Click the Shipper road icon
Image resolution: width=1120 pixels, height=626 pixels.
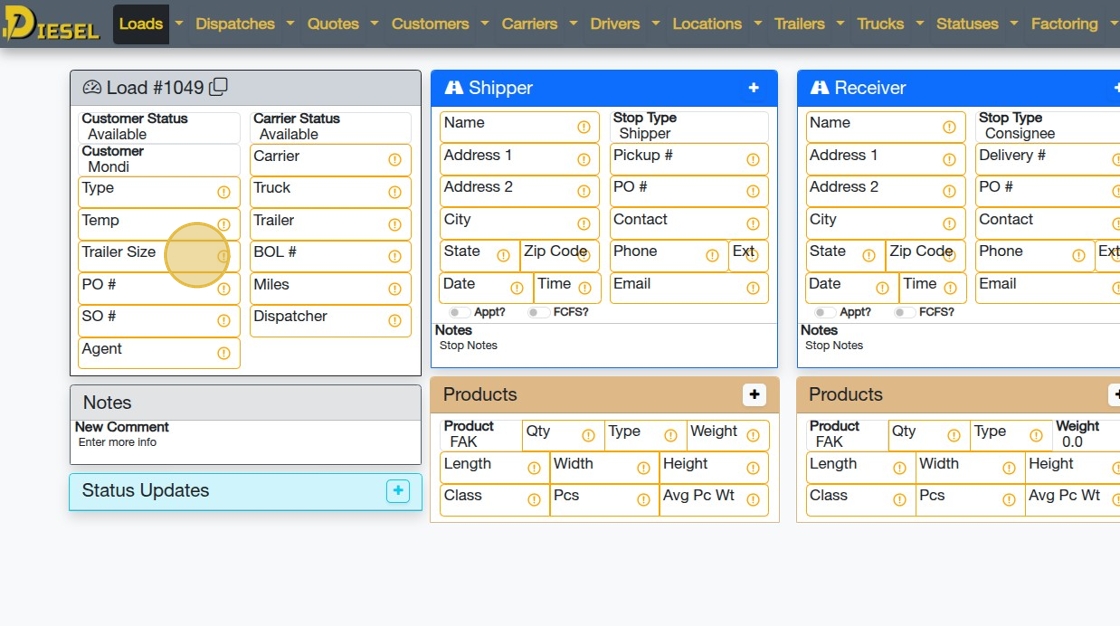pos(454,87)
